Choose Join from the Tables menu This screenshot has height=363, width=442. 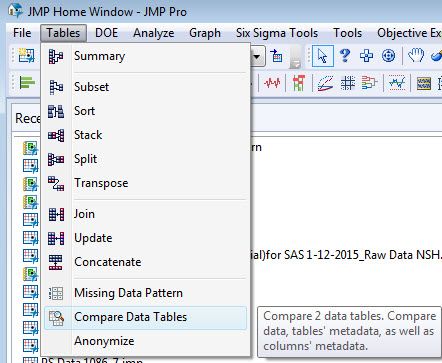[x=145, y=214]
